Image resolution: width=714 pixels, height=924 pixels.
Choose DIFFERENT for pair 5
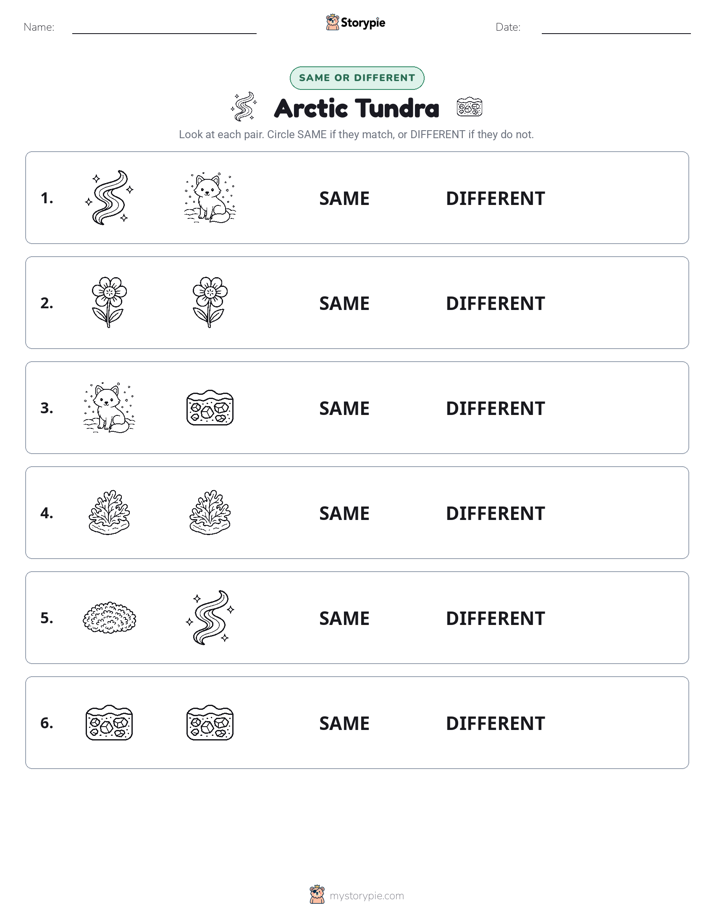(495, 618)
